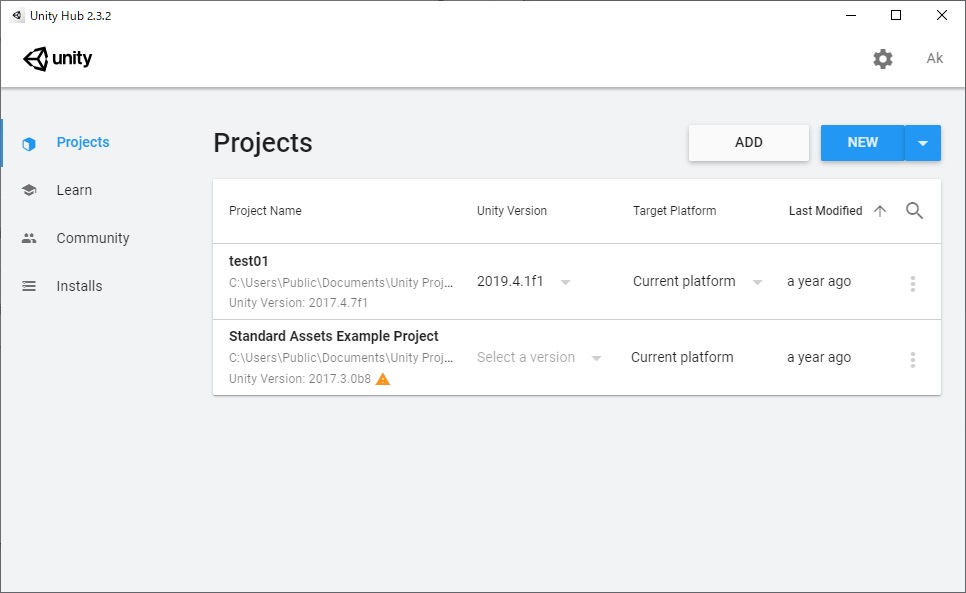This screenshot has width=966, height=593.
Task: Click Unity Version: 2017.3.0b8 text
Action: tap(300, 379)
